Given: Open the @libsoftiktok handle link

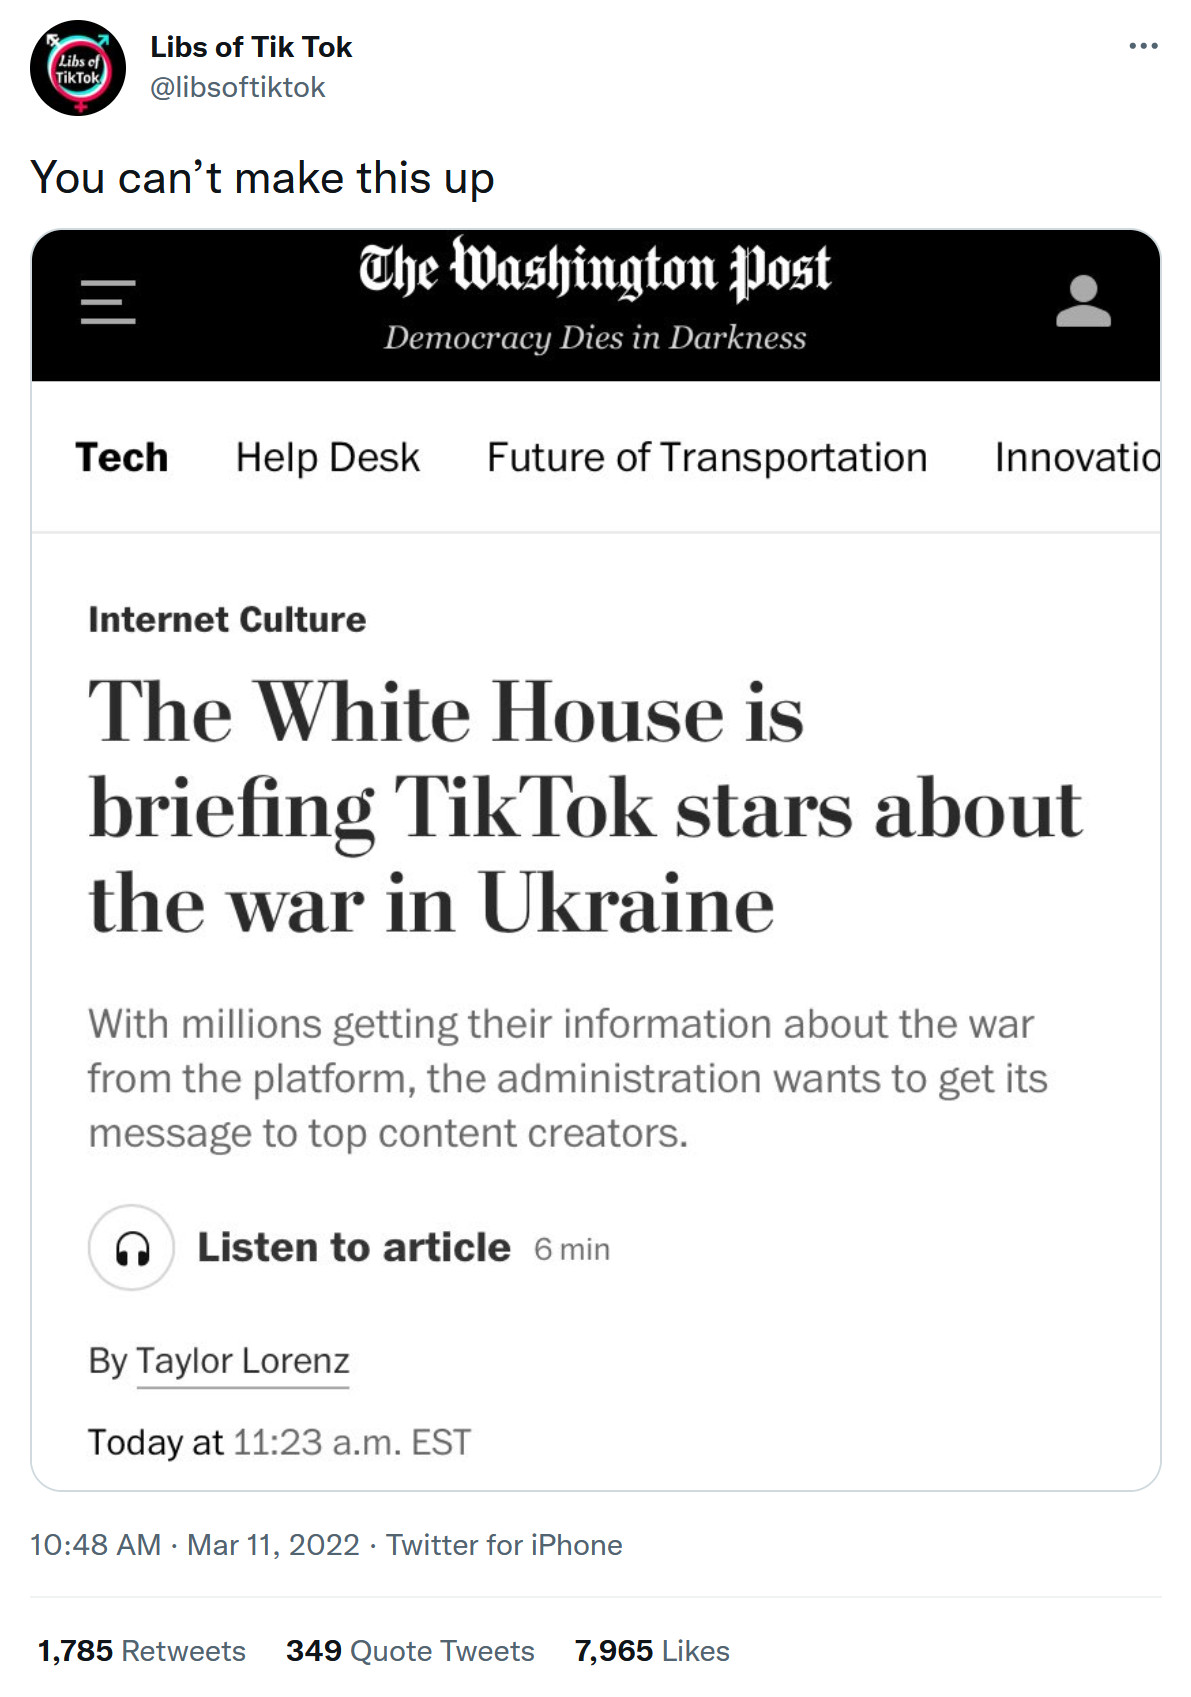Looking at the screenshot, I should click(238, 88).
